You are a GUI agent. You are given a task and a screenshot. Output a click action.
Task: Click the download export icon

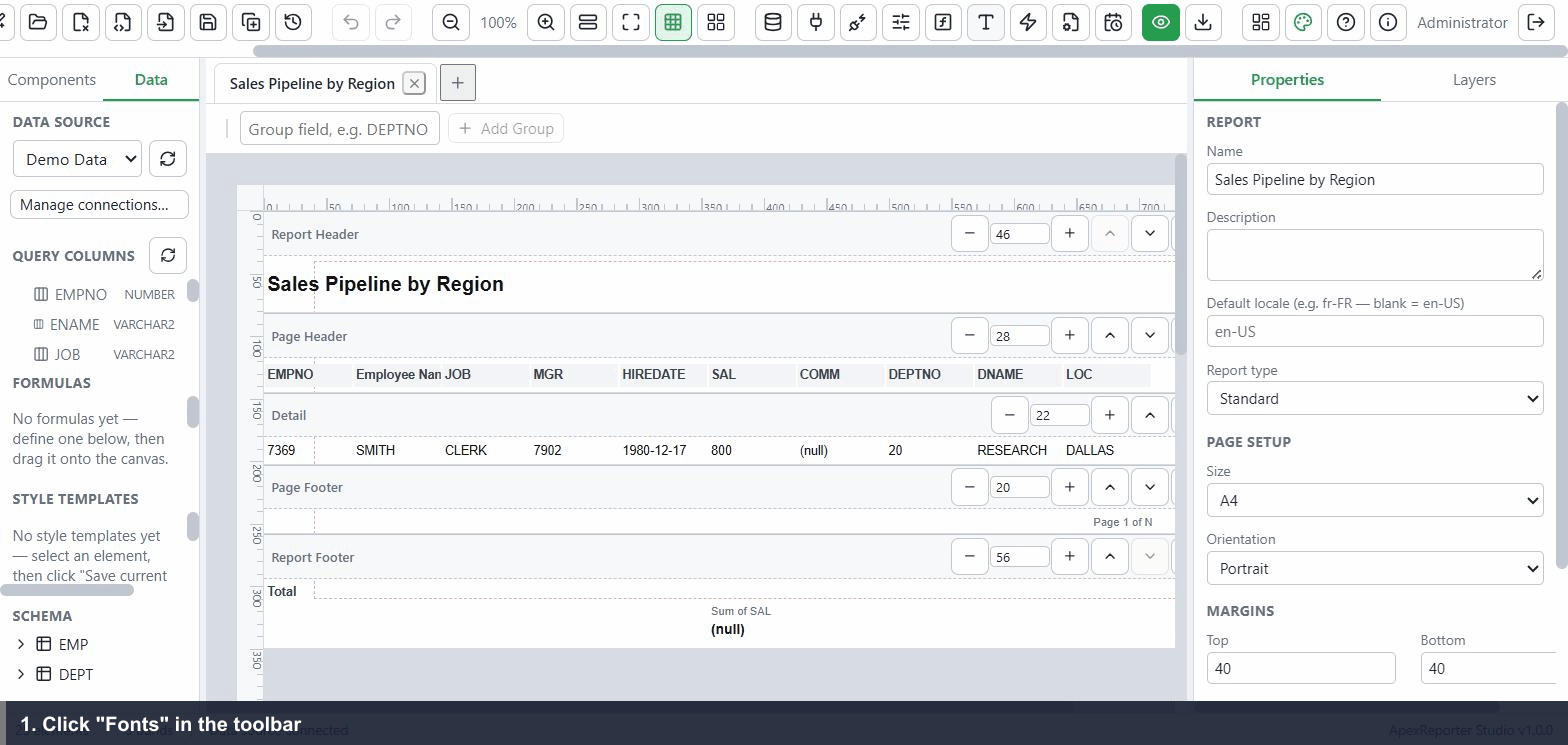point(1203,22)
